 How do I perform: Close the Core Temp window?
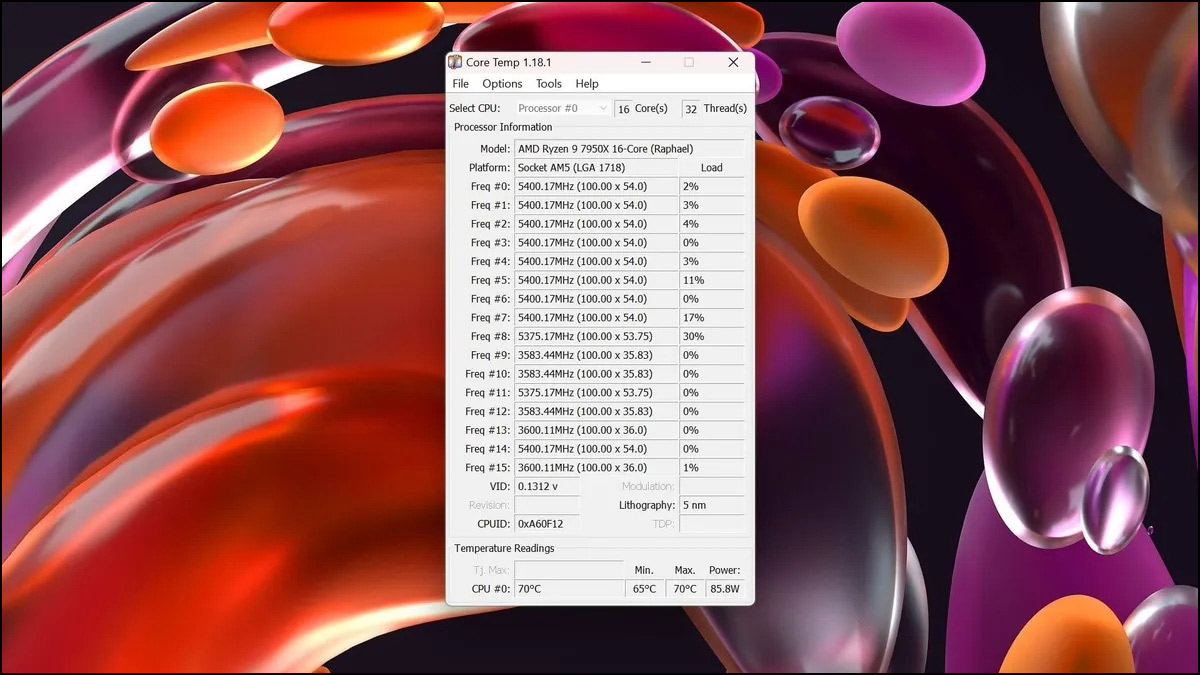click(733, 62)
